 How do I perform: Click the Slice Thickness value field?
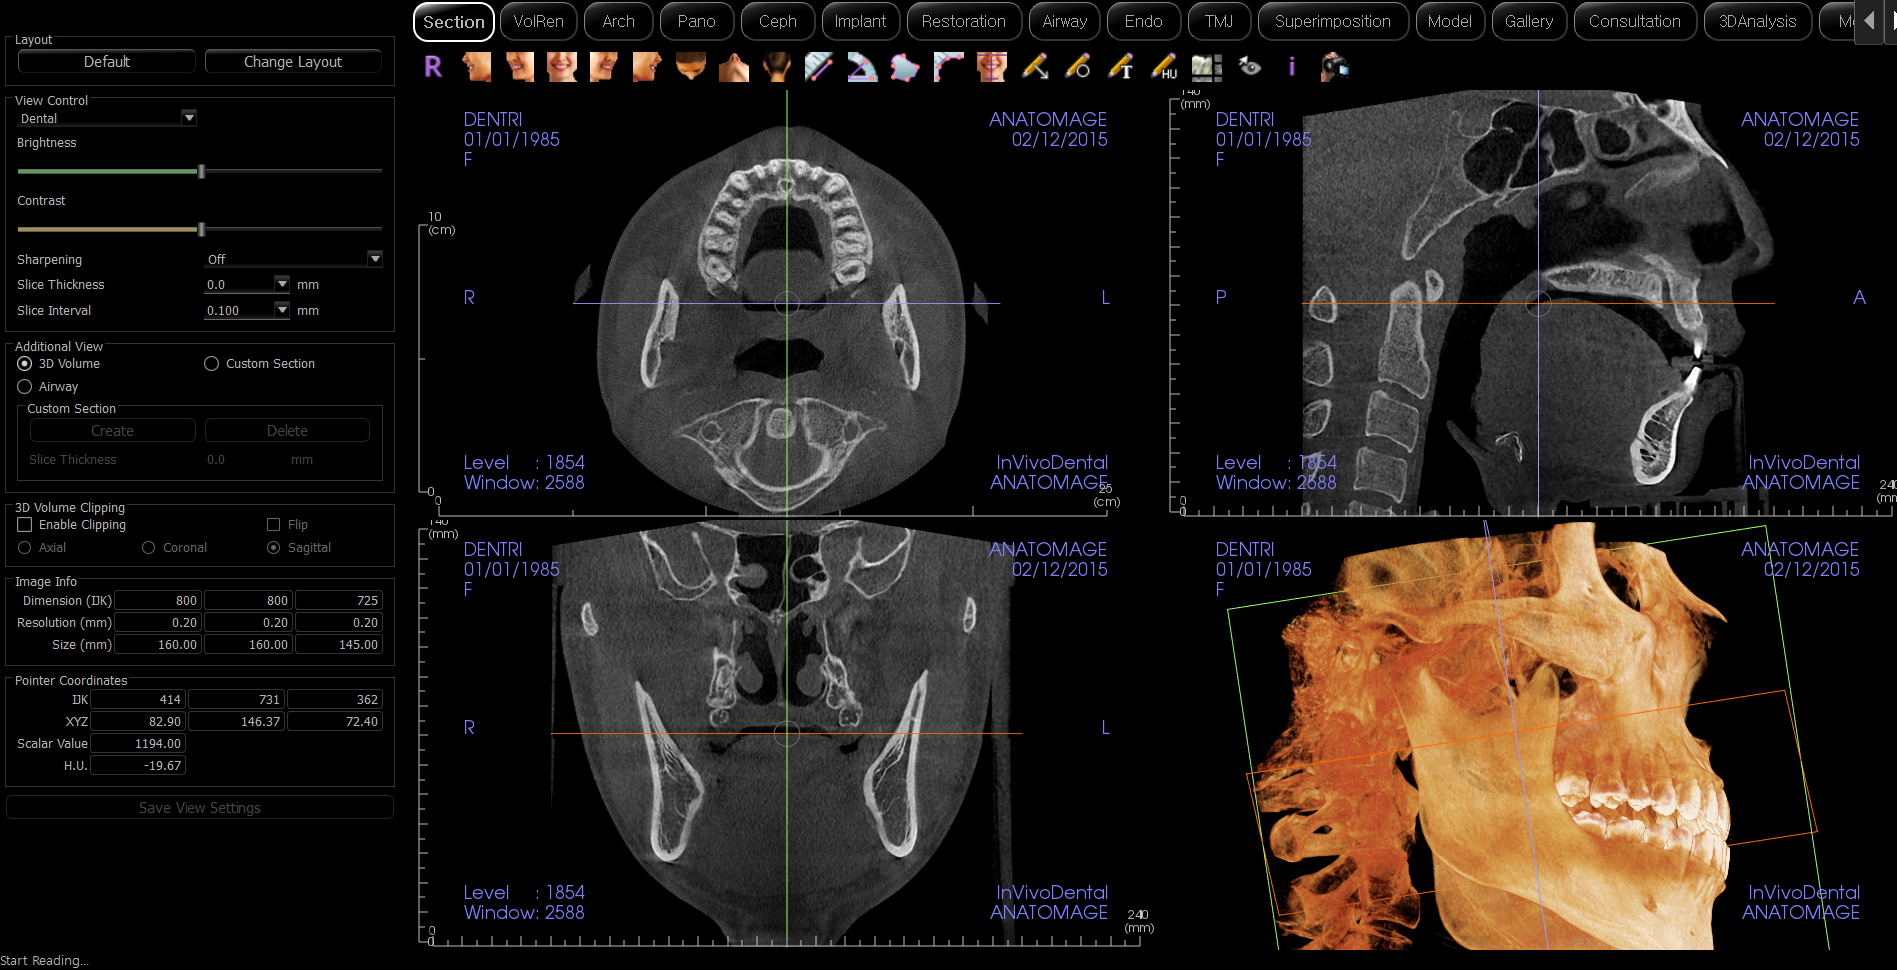[x=239, y=285]
